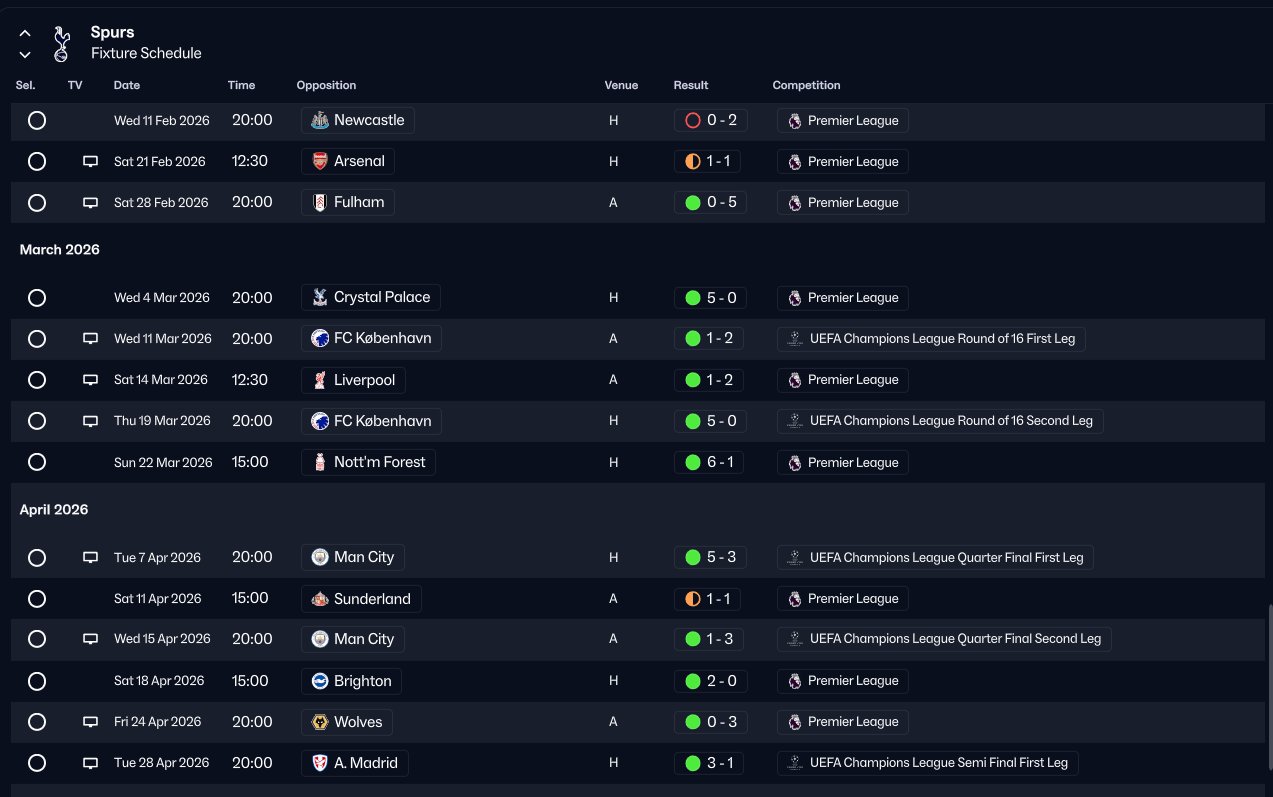Click the Spurs club crest icon
Image resolution: width=1273 pixels, height=797 pixels.
pos(61,43)
